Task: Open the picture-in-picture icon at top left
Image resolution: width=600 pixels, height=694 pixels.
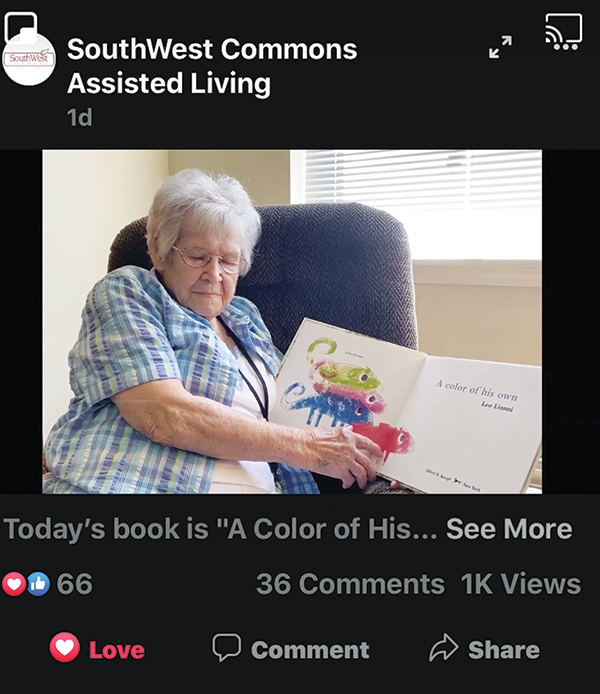Action: 20,26
